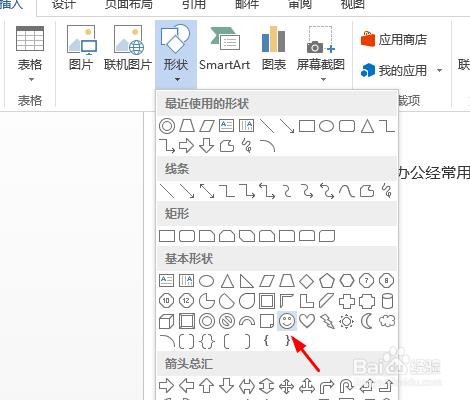Select the right arrow in 箭头总汇
The image size is (470, 400).
point(167,386)
